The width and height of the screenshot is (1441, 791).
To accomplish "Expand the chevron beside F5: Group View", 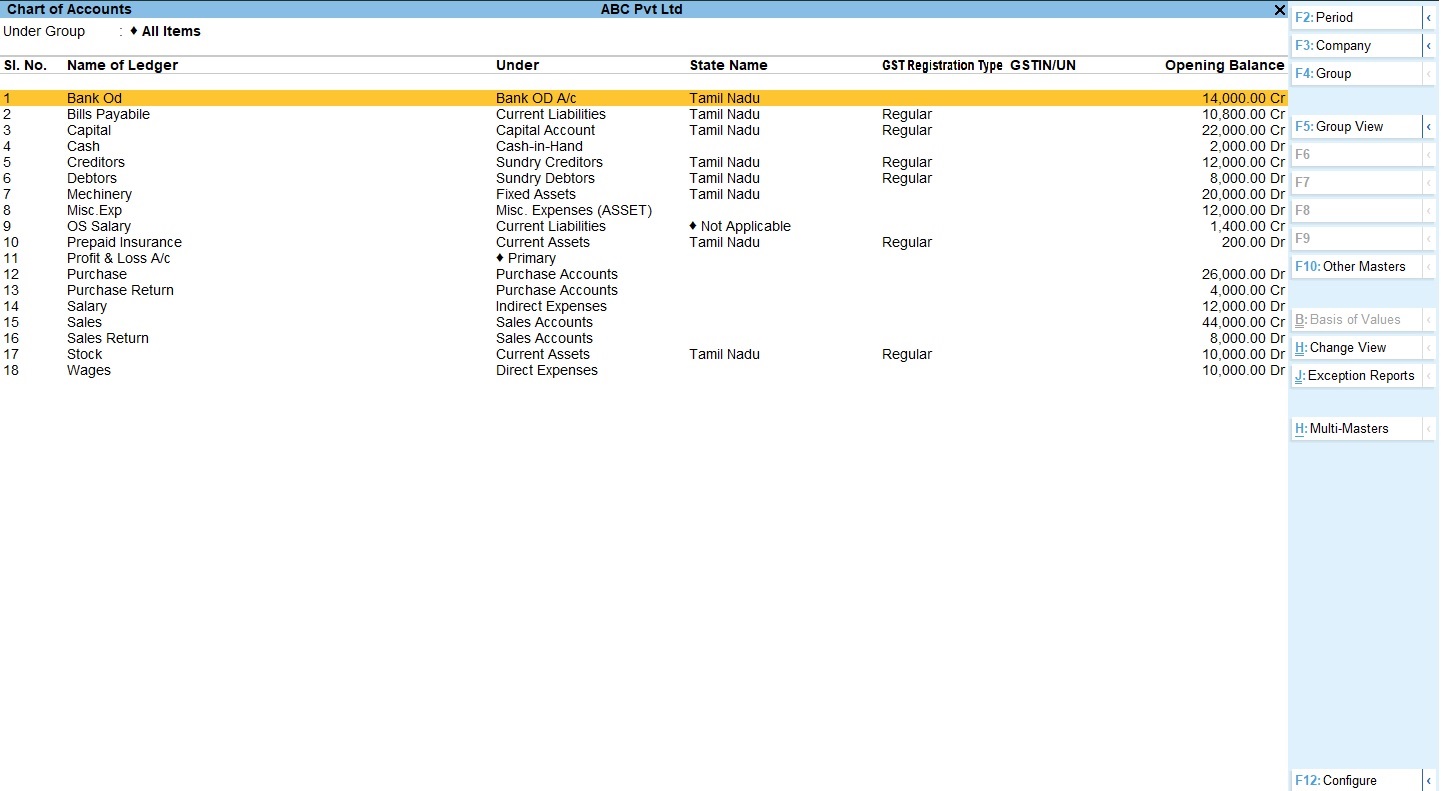I will pos(1430,126).
